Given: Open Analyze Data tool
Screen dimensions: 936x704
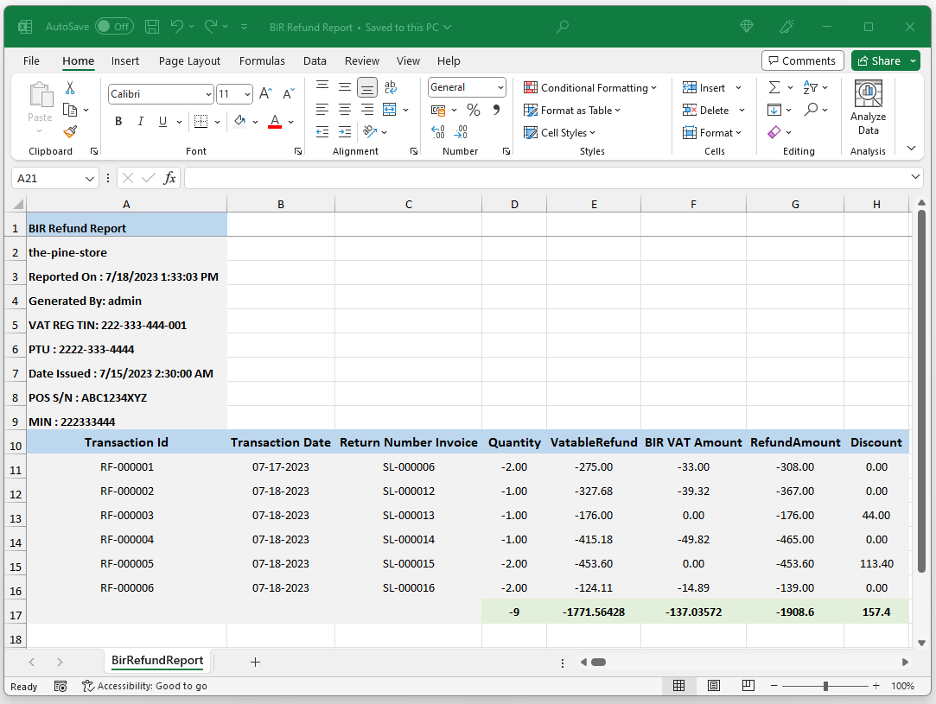Looking at the screenshot, I should click(x=868, y=109).
